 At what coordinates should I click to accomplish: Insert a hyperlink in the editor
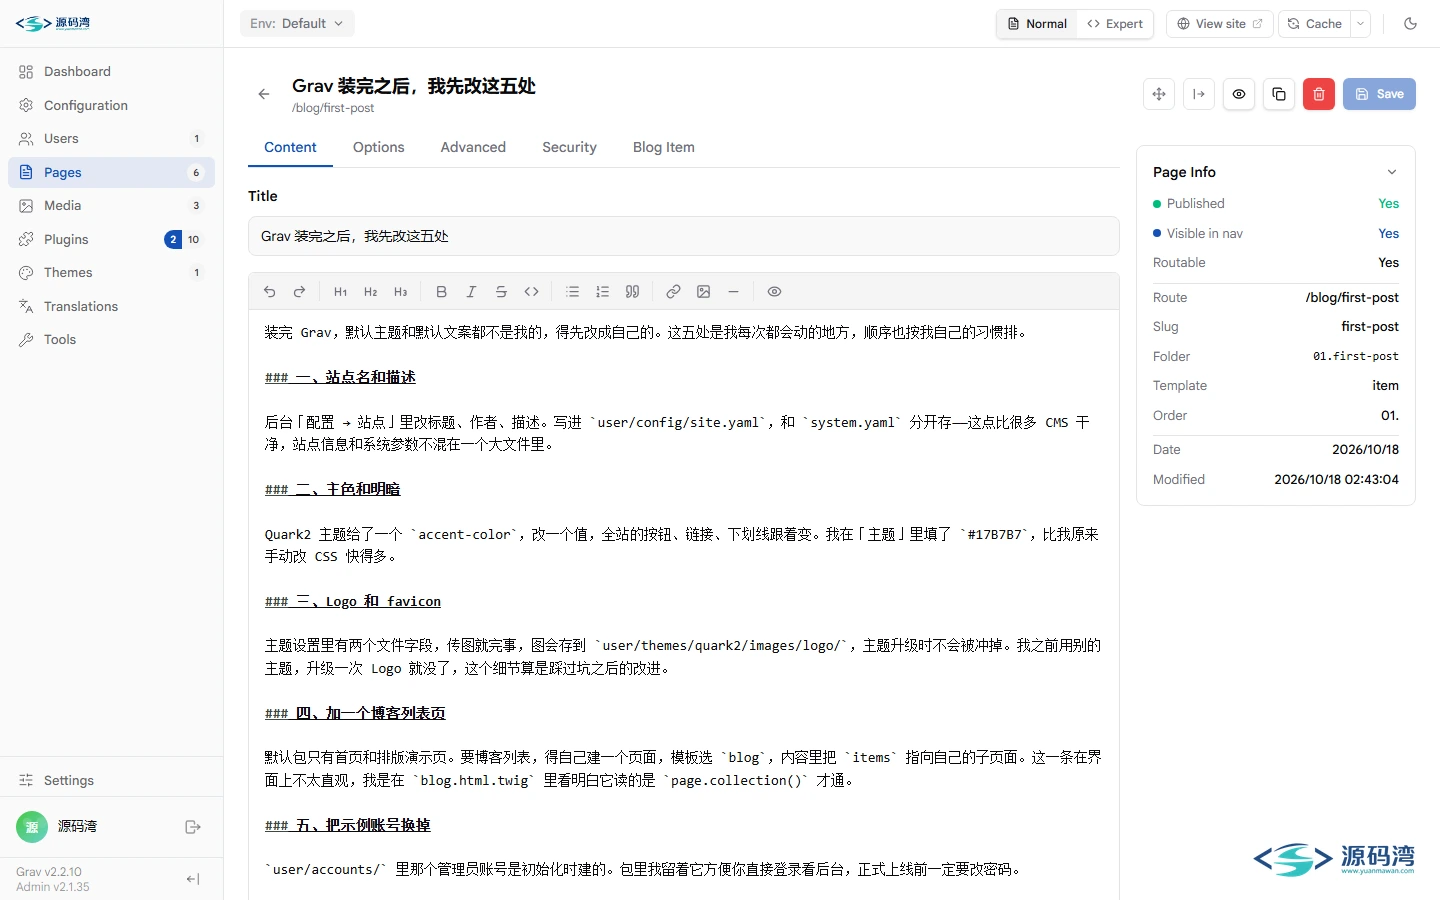point(673,292)
